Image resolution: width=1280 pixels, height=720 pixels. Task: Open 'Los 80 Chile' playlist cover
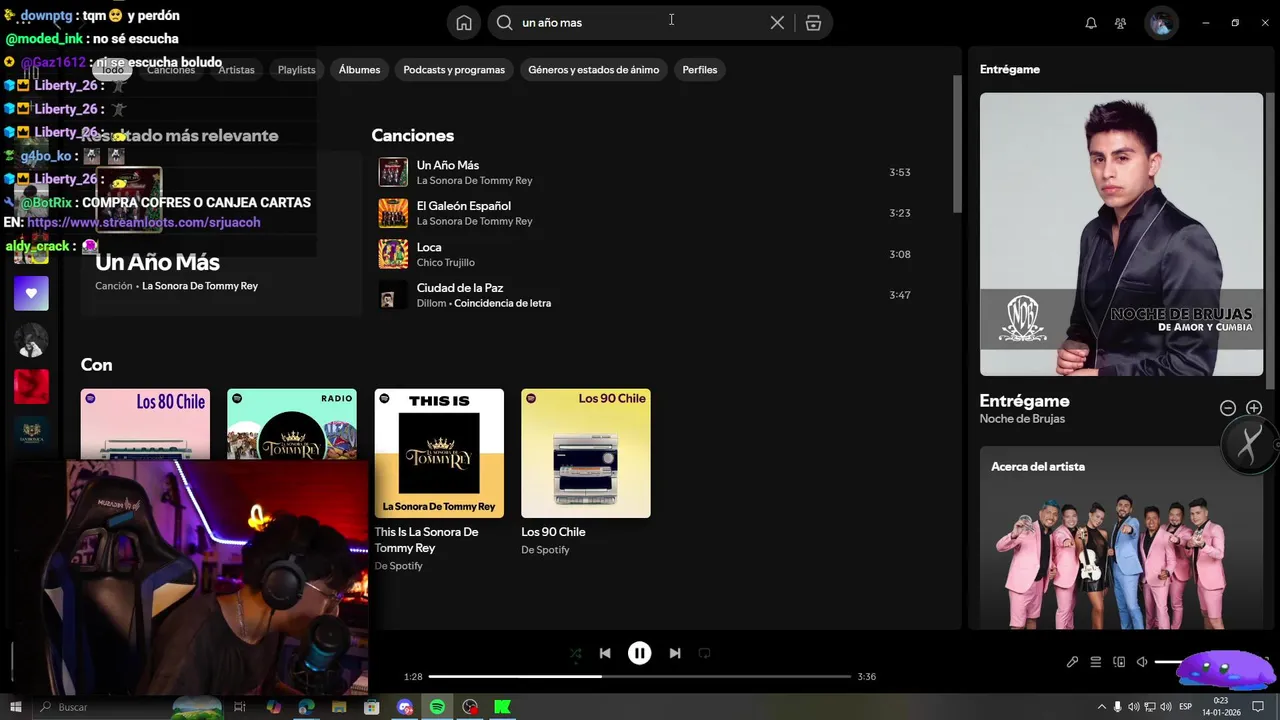click(146, 424)
